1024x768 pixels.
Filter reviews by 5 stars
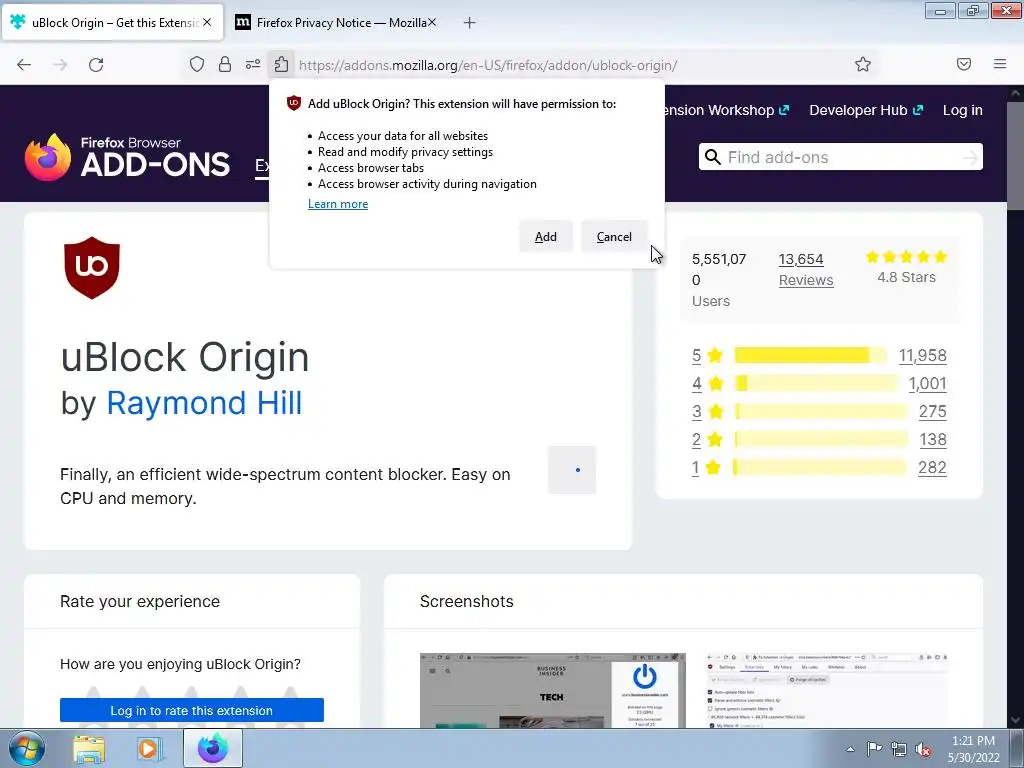707,355
